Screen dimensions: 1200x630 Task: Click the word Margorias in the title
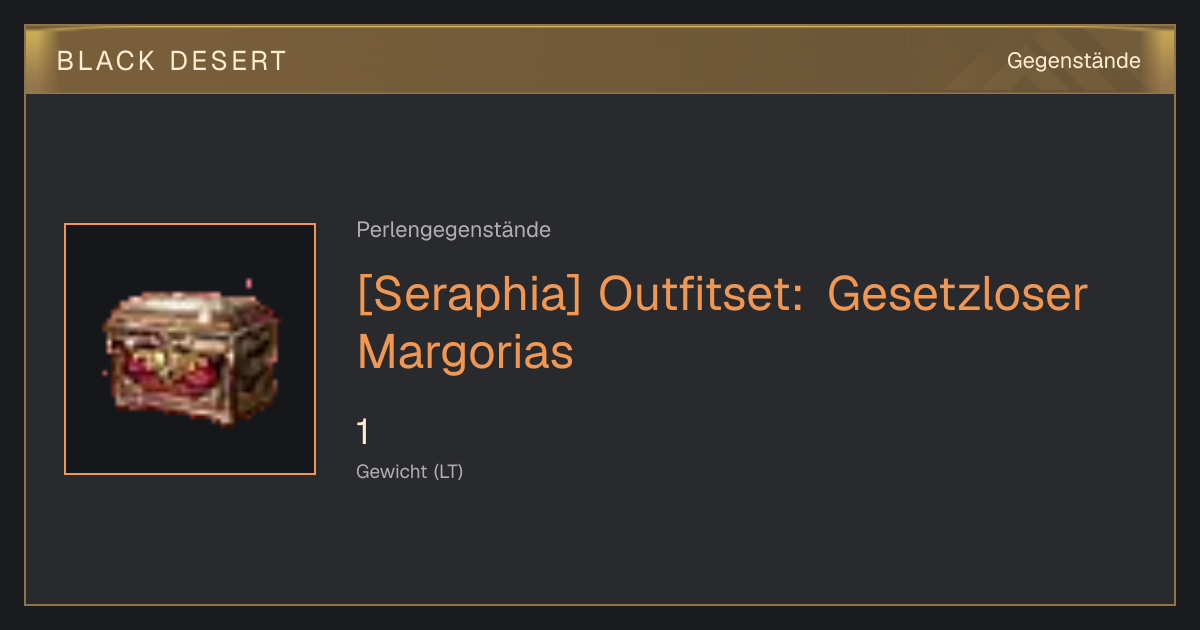pyautogui.click(x=465, y=352)
